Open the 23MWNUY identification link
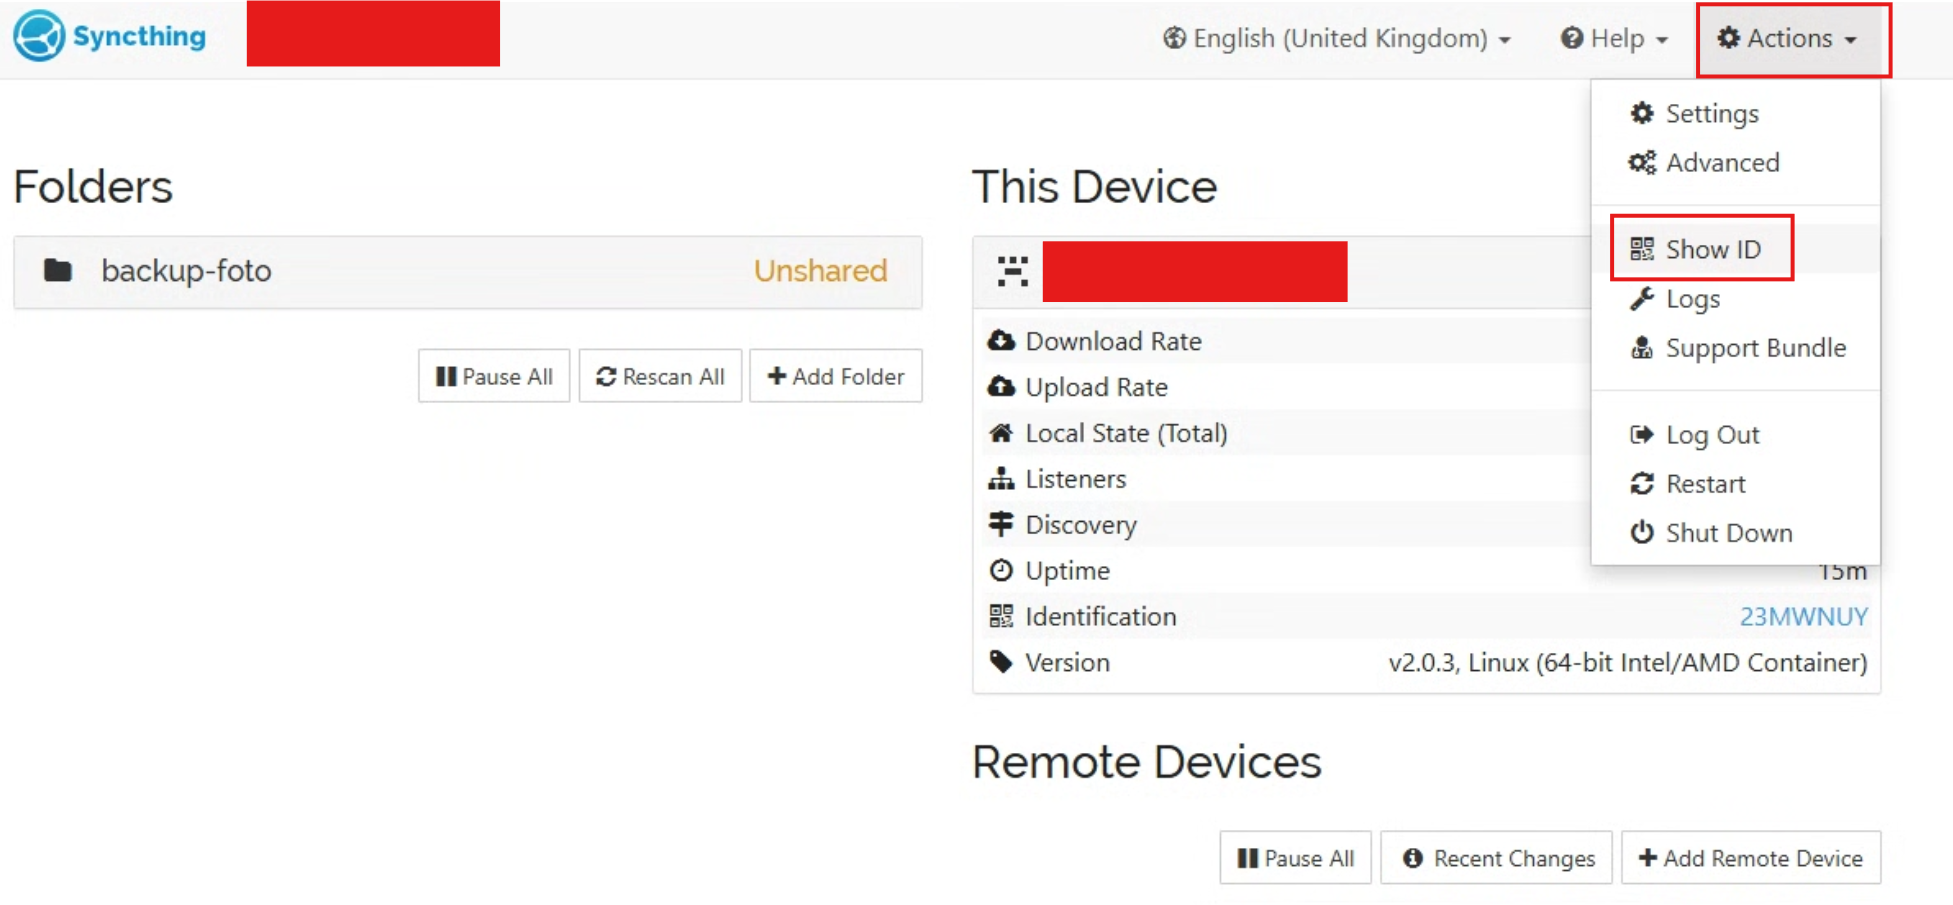This screenshot has height=905, width=1953. click(x=1804, y=616)
